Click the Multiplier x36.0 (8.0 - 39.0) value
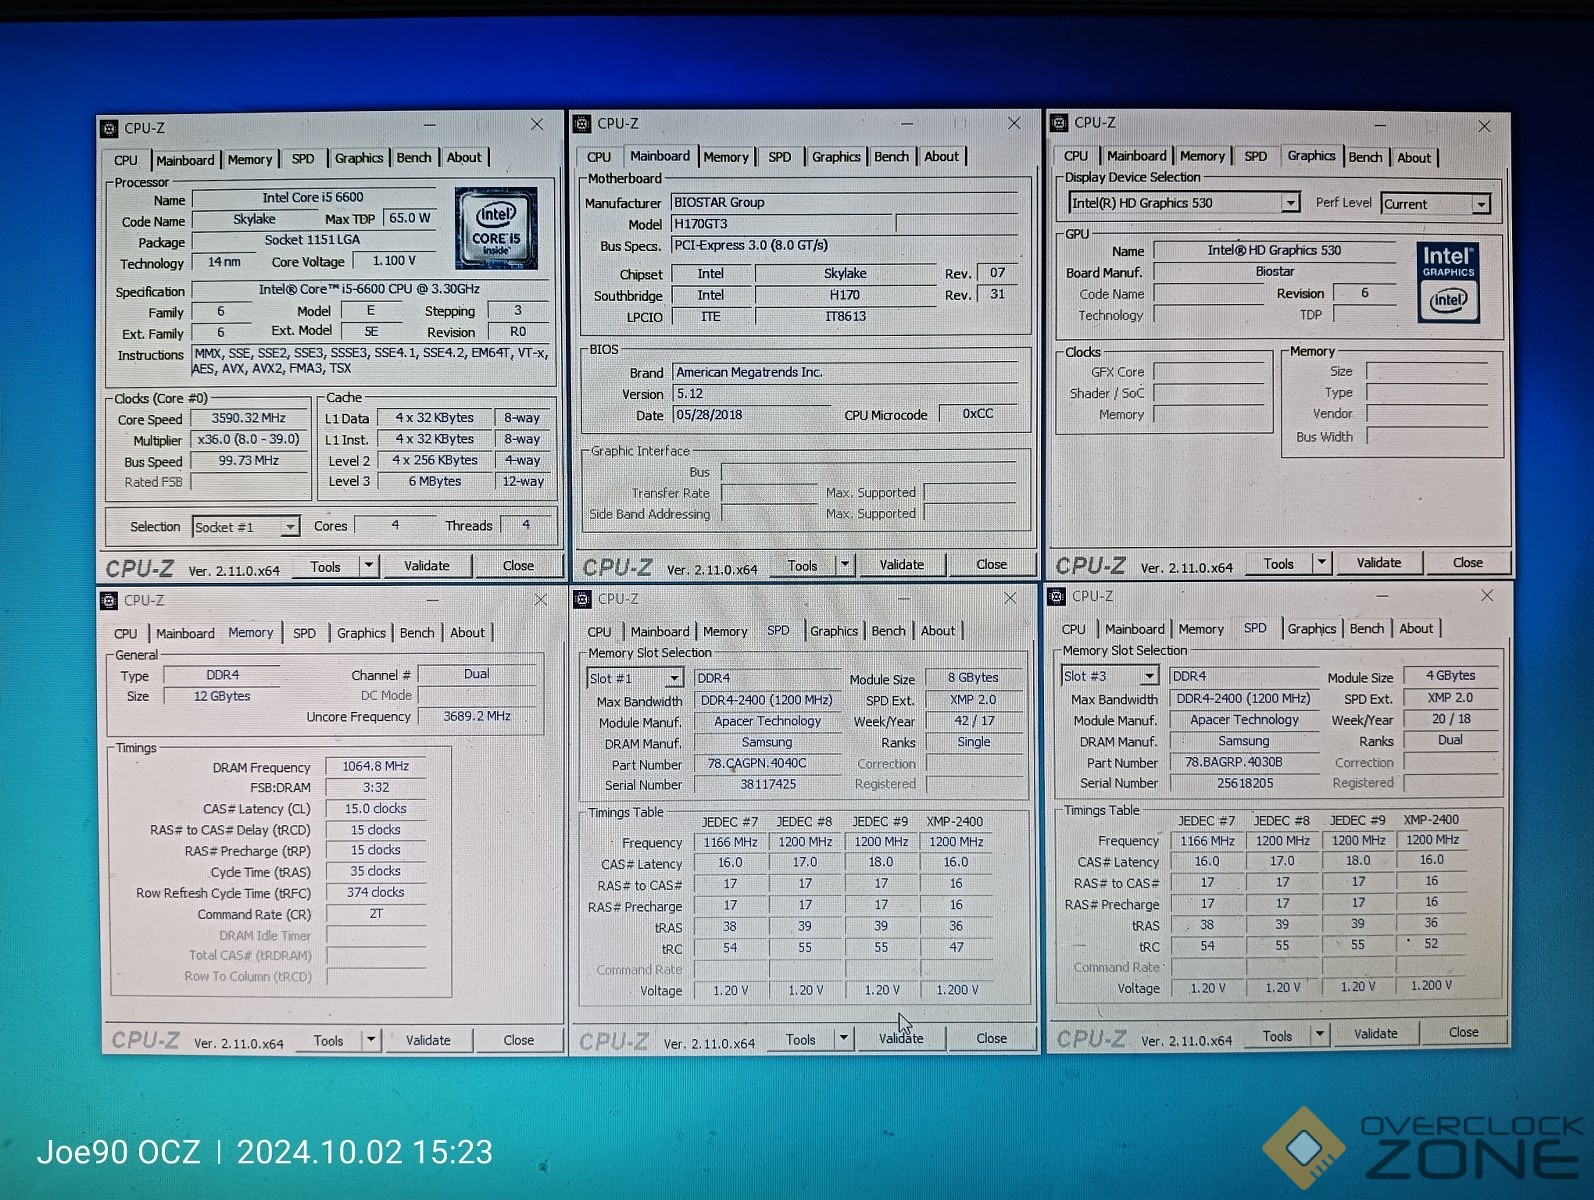 [x=249, y=440]
